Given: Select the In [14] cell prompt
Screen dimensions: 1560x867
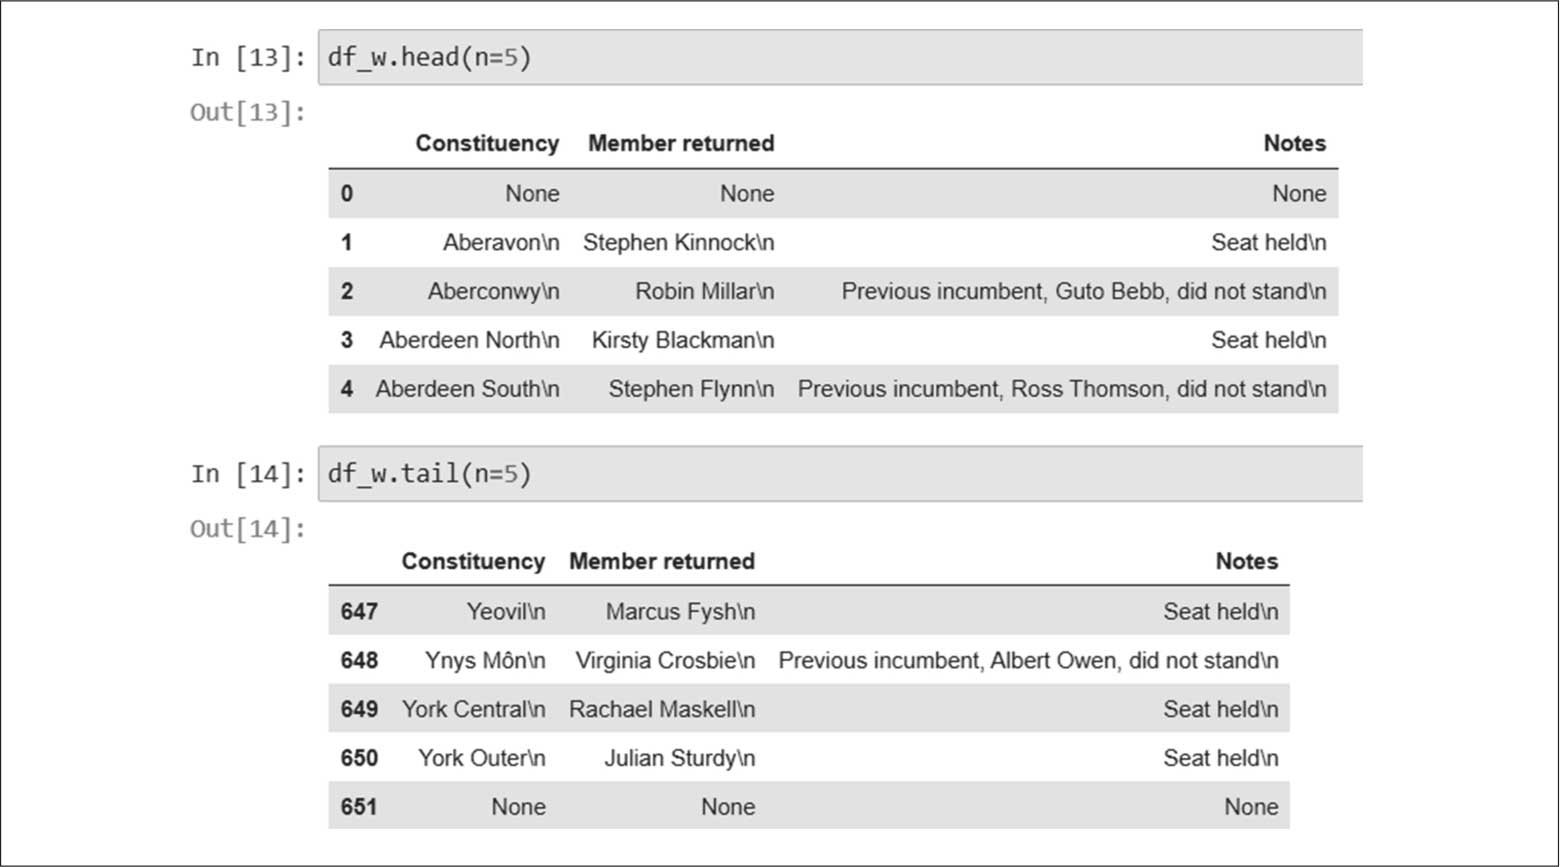Looking at the screenshot, I should [248, 474].
